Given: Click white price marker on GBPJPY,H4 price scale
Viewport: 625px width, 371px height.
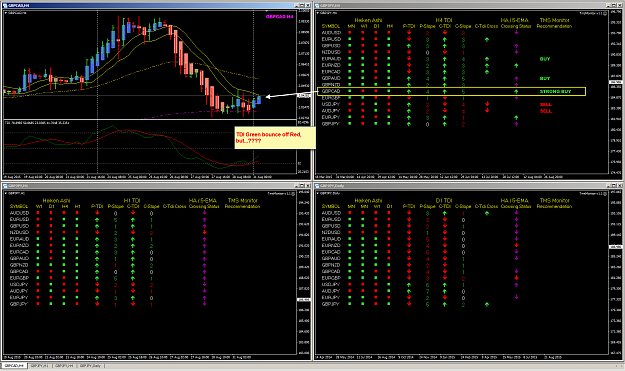Looking at the screenshot, I should [x=616, y=82].
